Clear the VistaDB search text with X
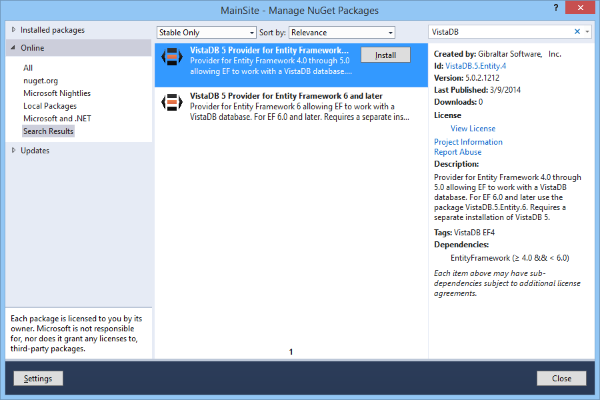The width and height of the screenshot is (600, 400). 577,32
